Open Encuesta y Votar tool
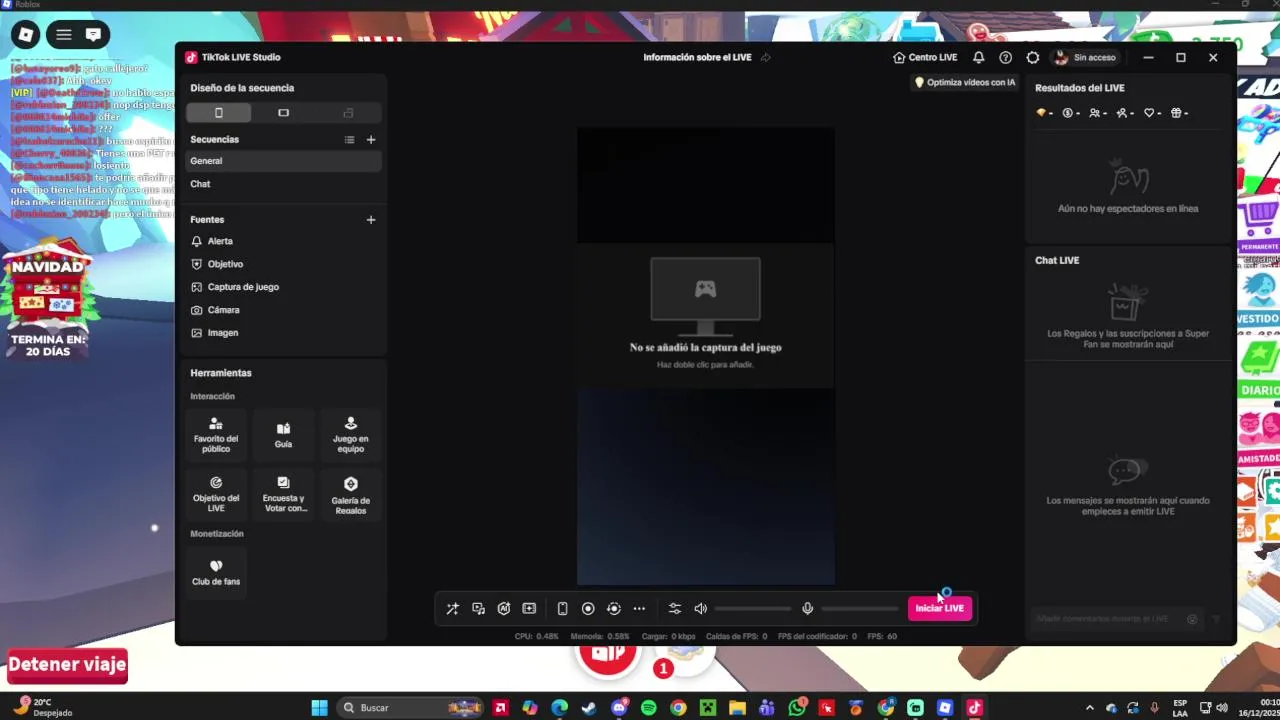The width and height of the screenshot is (1280, 720). click(283, 494)
